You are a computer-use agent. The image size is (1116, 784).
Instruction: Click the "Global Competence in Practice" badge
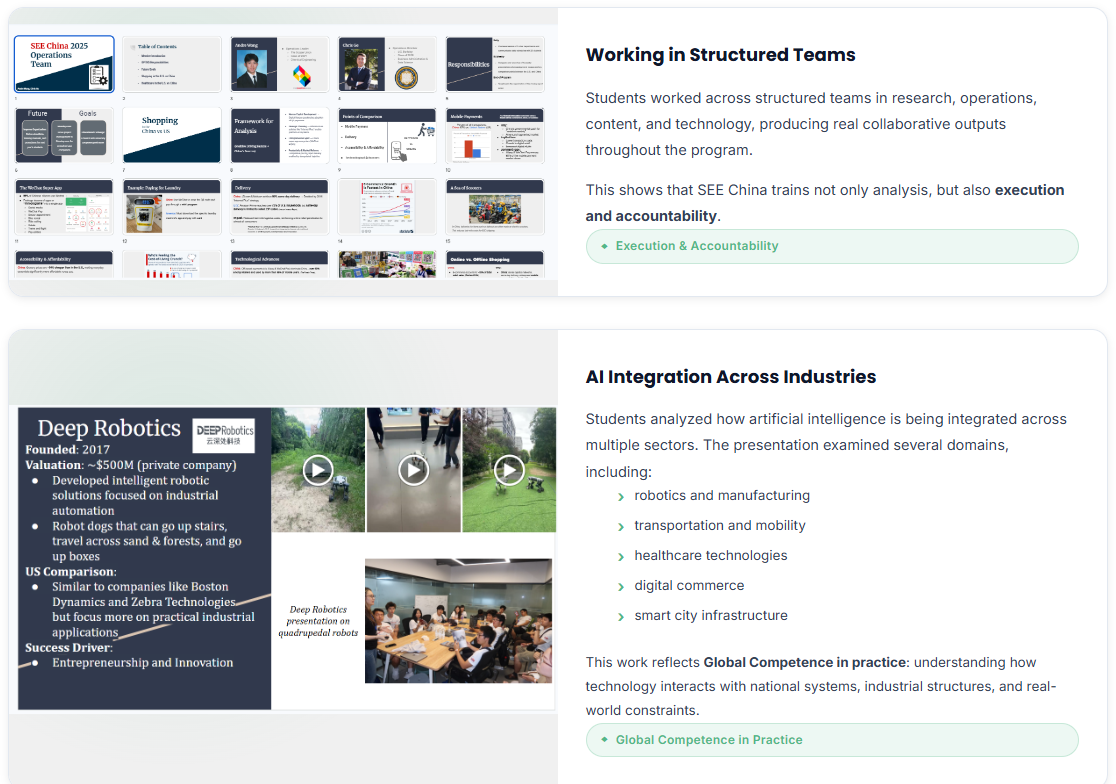[x=832, y=740]
